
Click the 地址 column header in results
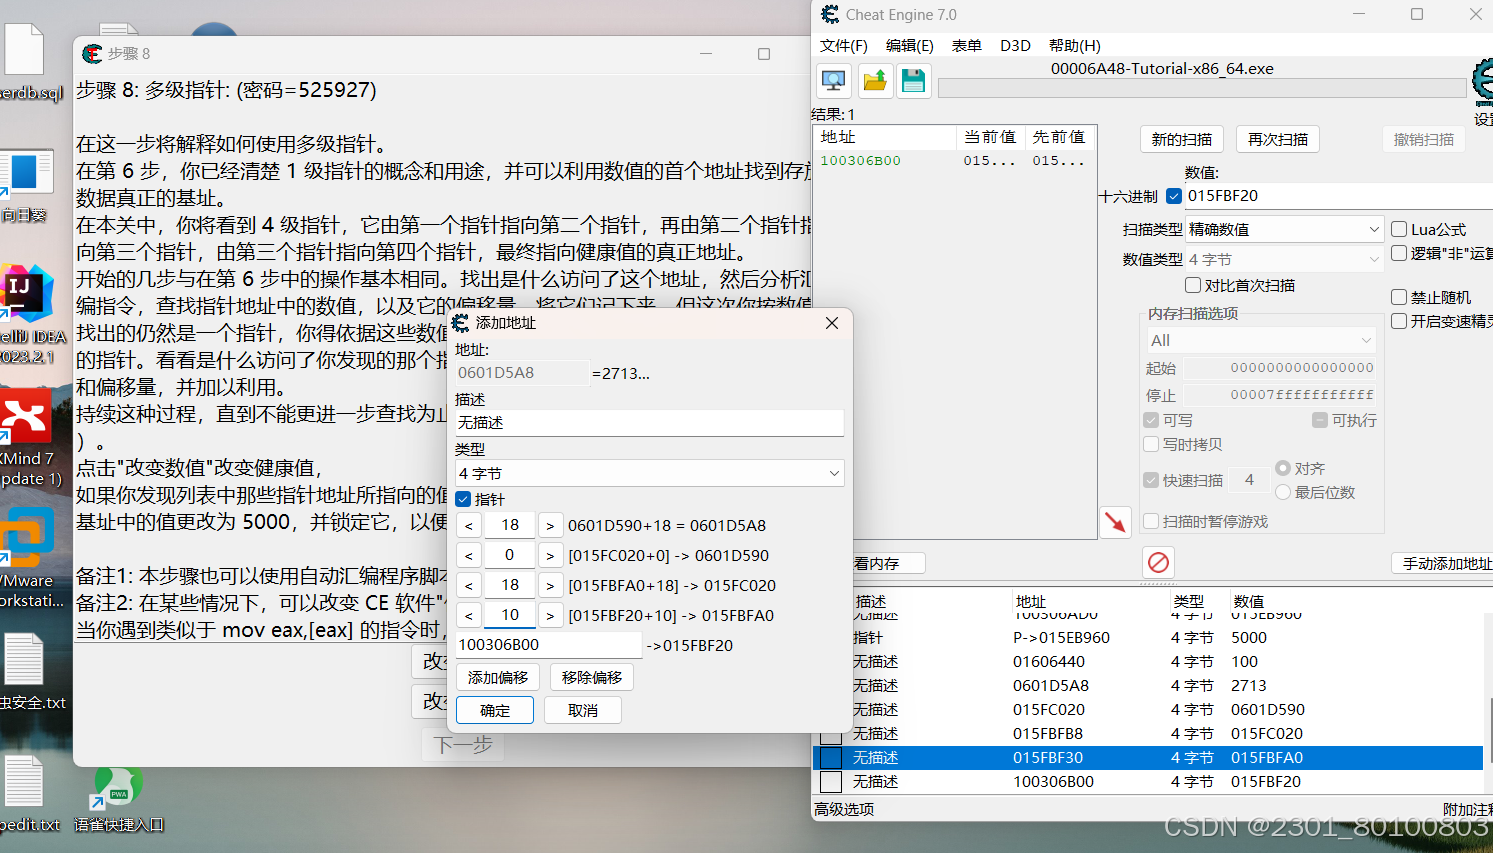(885, 137)
